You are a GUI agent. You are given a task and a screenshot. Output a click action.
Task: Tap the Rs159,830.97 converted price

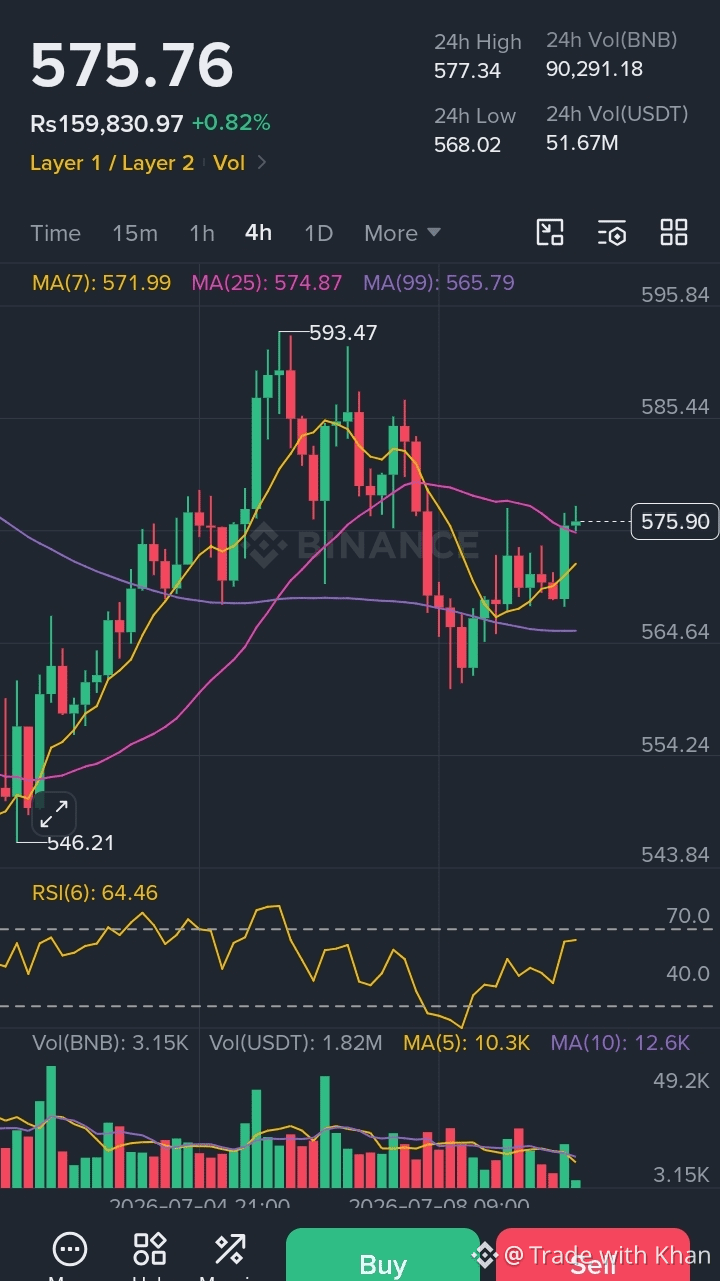[x=107, y=124]
